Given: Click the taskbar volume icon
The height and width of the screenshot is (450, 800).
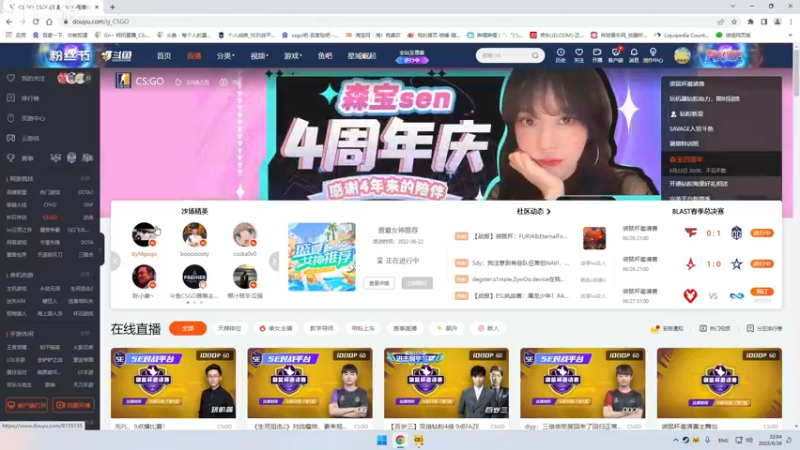Looking at the screenshot, I should [x=749, y=440].
